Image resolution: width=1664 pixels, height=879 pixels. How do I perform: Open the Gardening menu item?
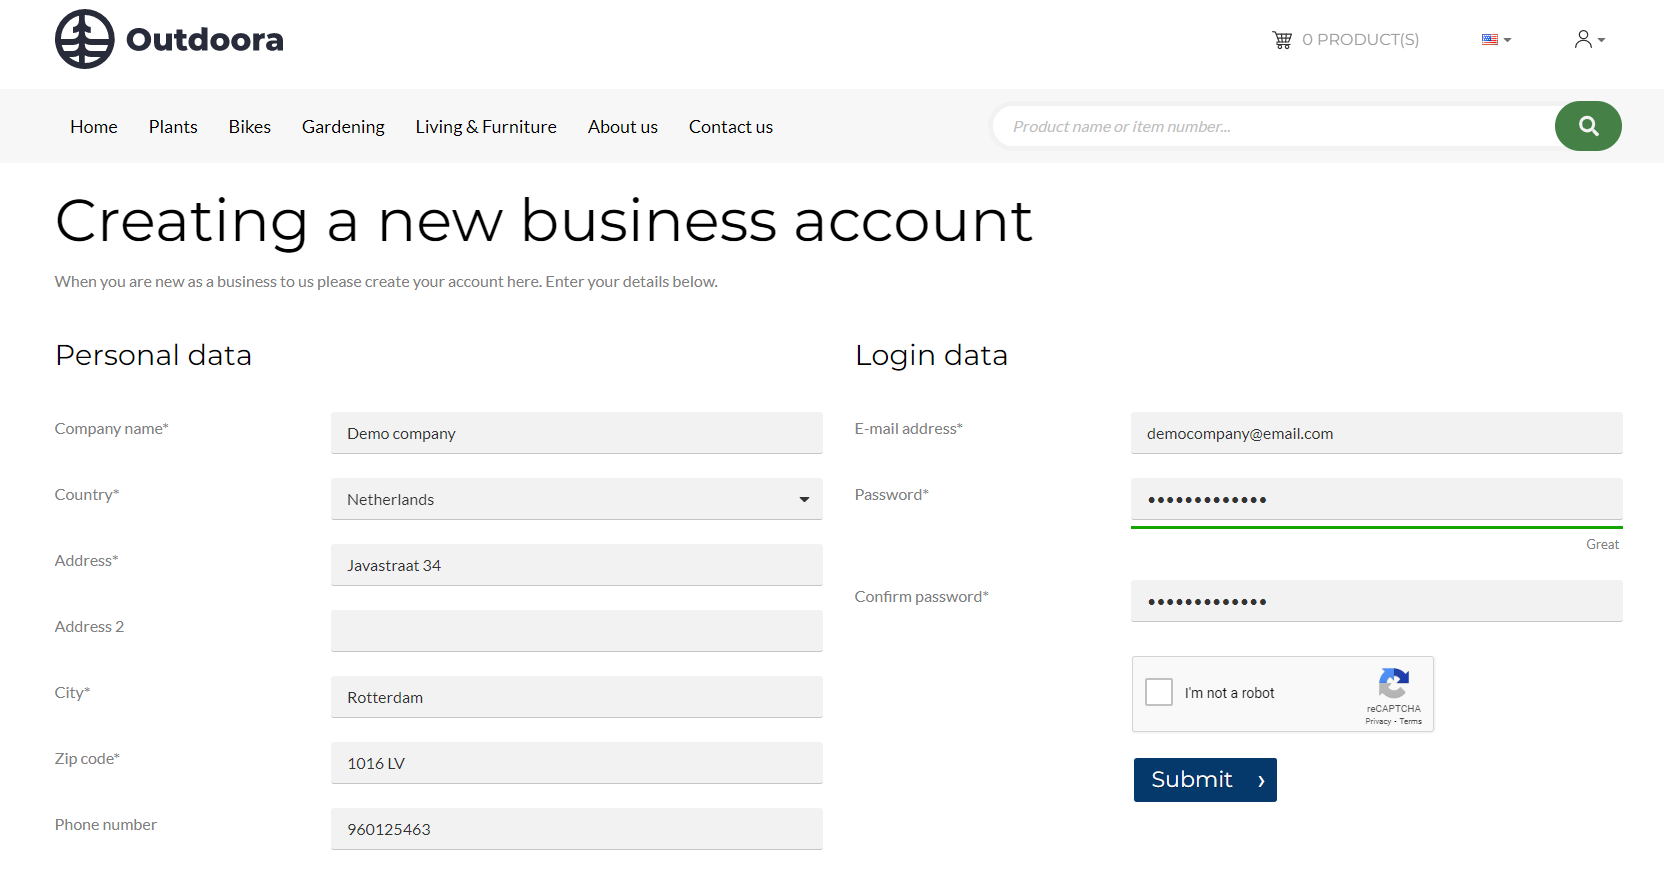[x=343, y=127]
